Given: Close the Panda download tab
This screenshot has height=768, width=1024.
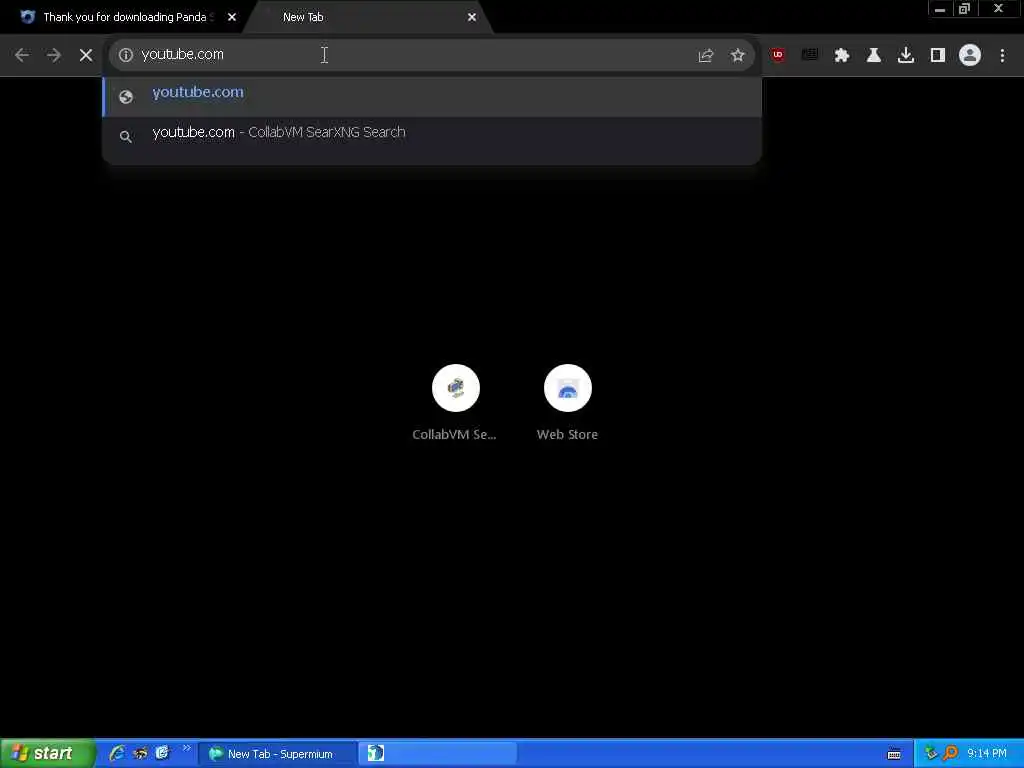Looking at the screenshot, I should click(232, 17).
